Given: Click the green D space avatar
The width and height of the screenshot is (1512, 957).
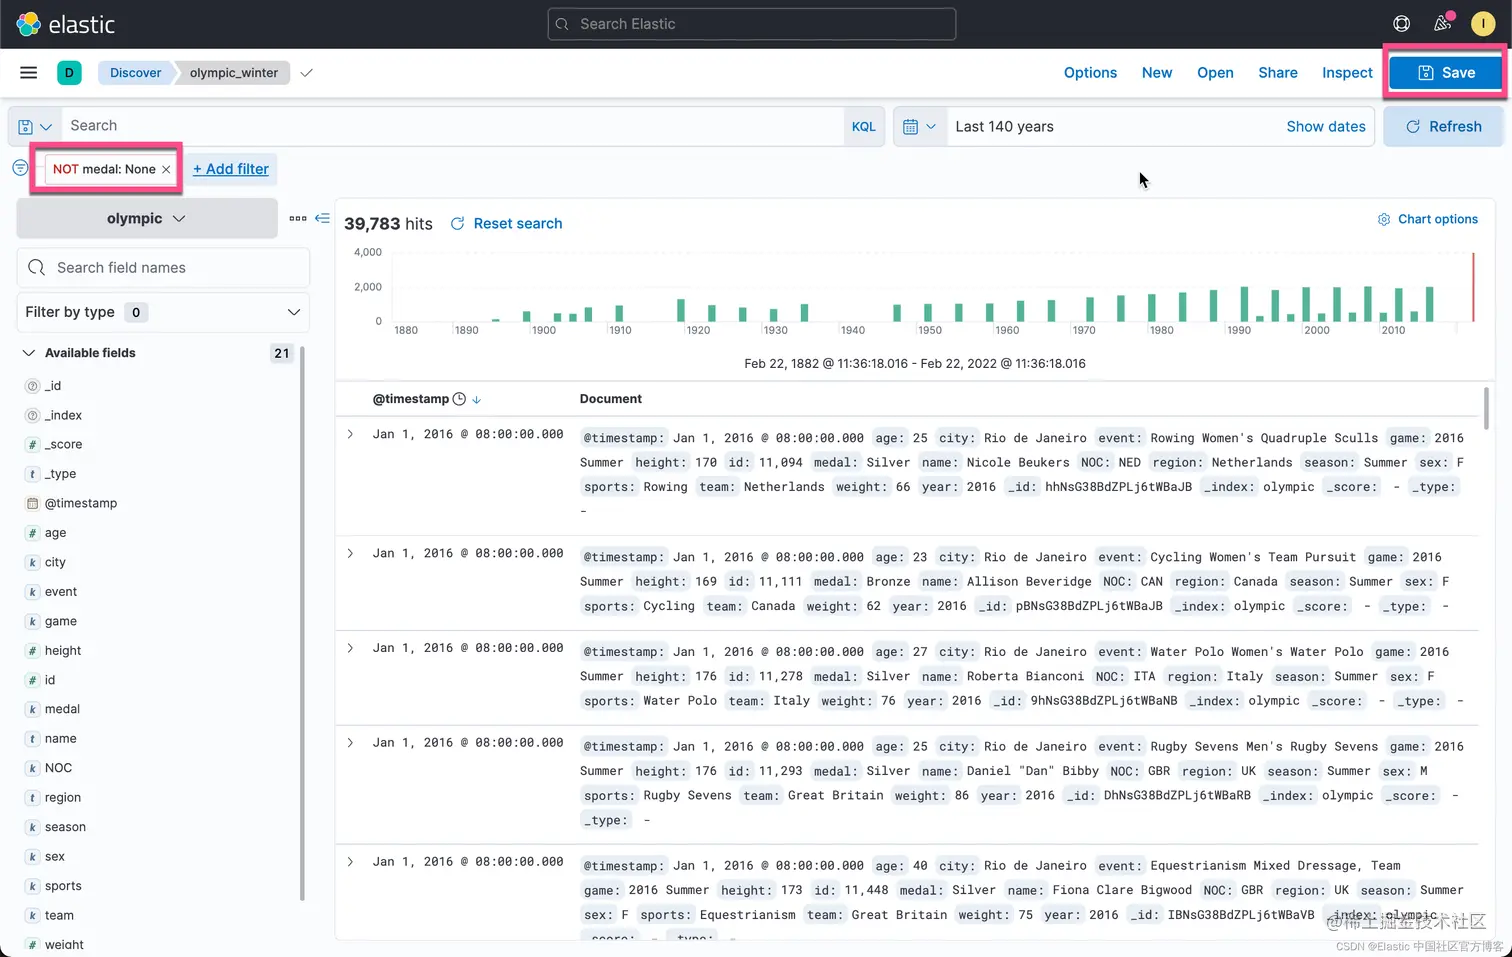Looking at the screenshot, I should (69, 73).
